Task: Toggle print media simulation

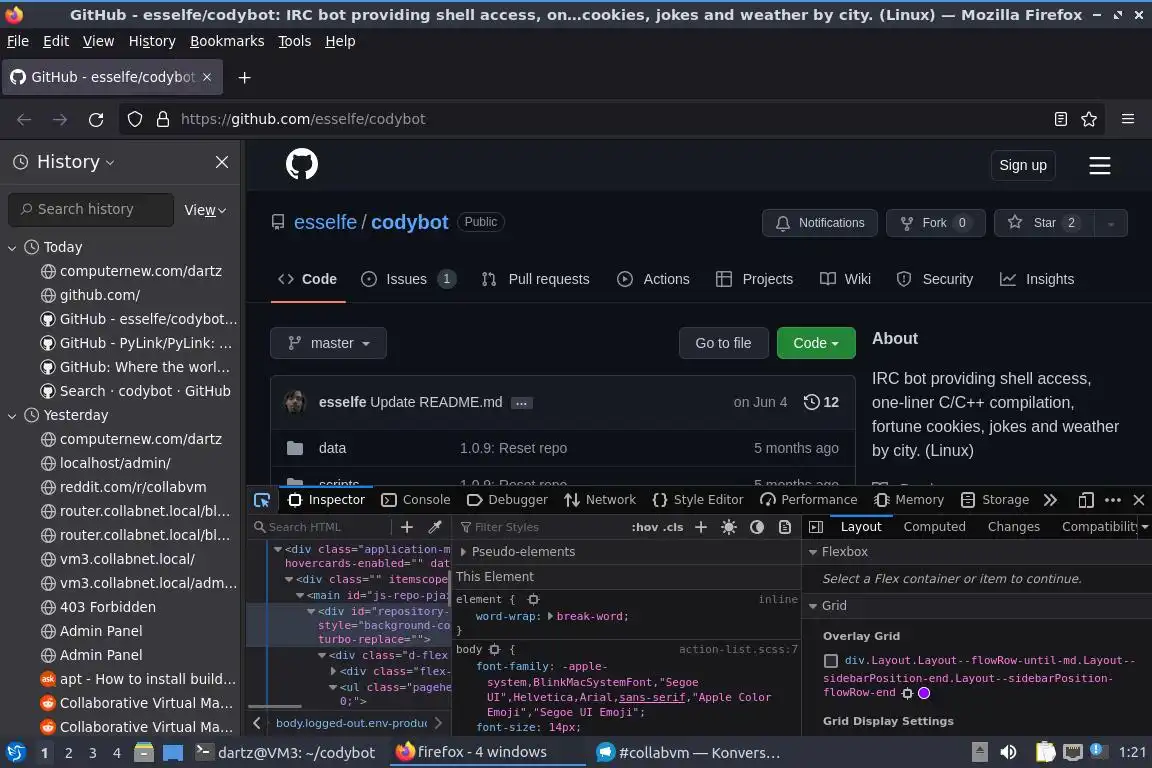Action: point(785,527)
